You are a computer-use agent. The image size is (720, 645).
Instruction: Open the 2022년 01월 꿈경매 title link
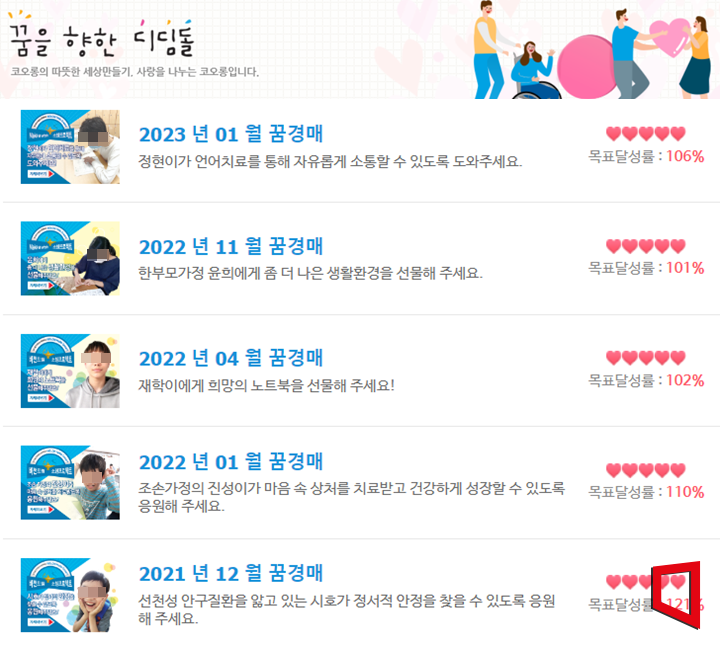click(x=231, y=461)
